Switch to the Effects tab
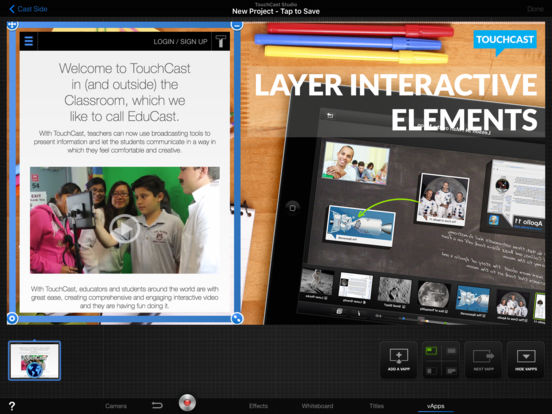Image resolution: width=552 pixels, height=414 pixels. [258, 406]
